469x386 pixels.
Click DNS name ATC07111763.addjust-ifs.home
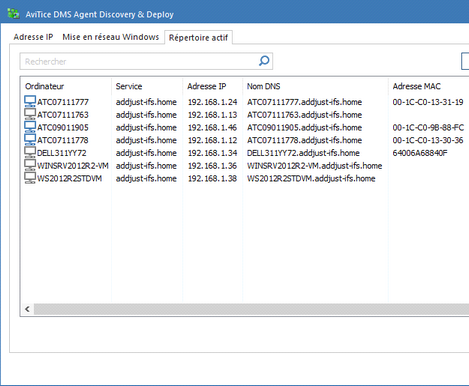pyautogui.click(x=304, y=115)
